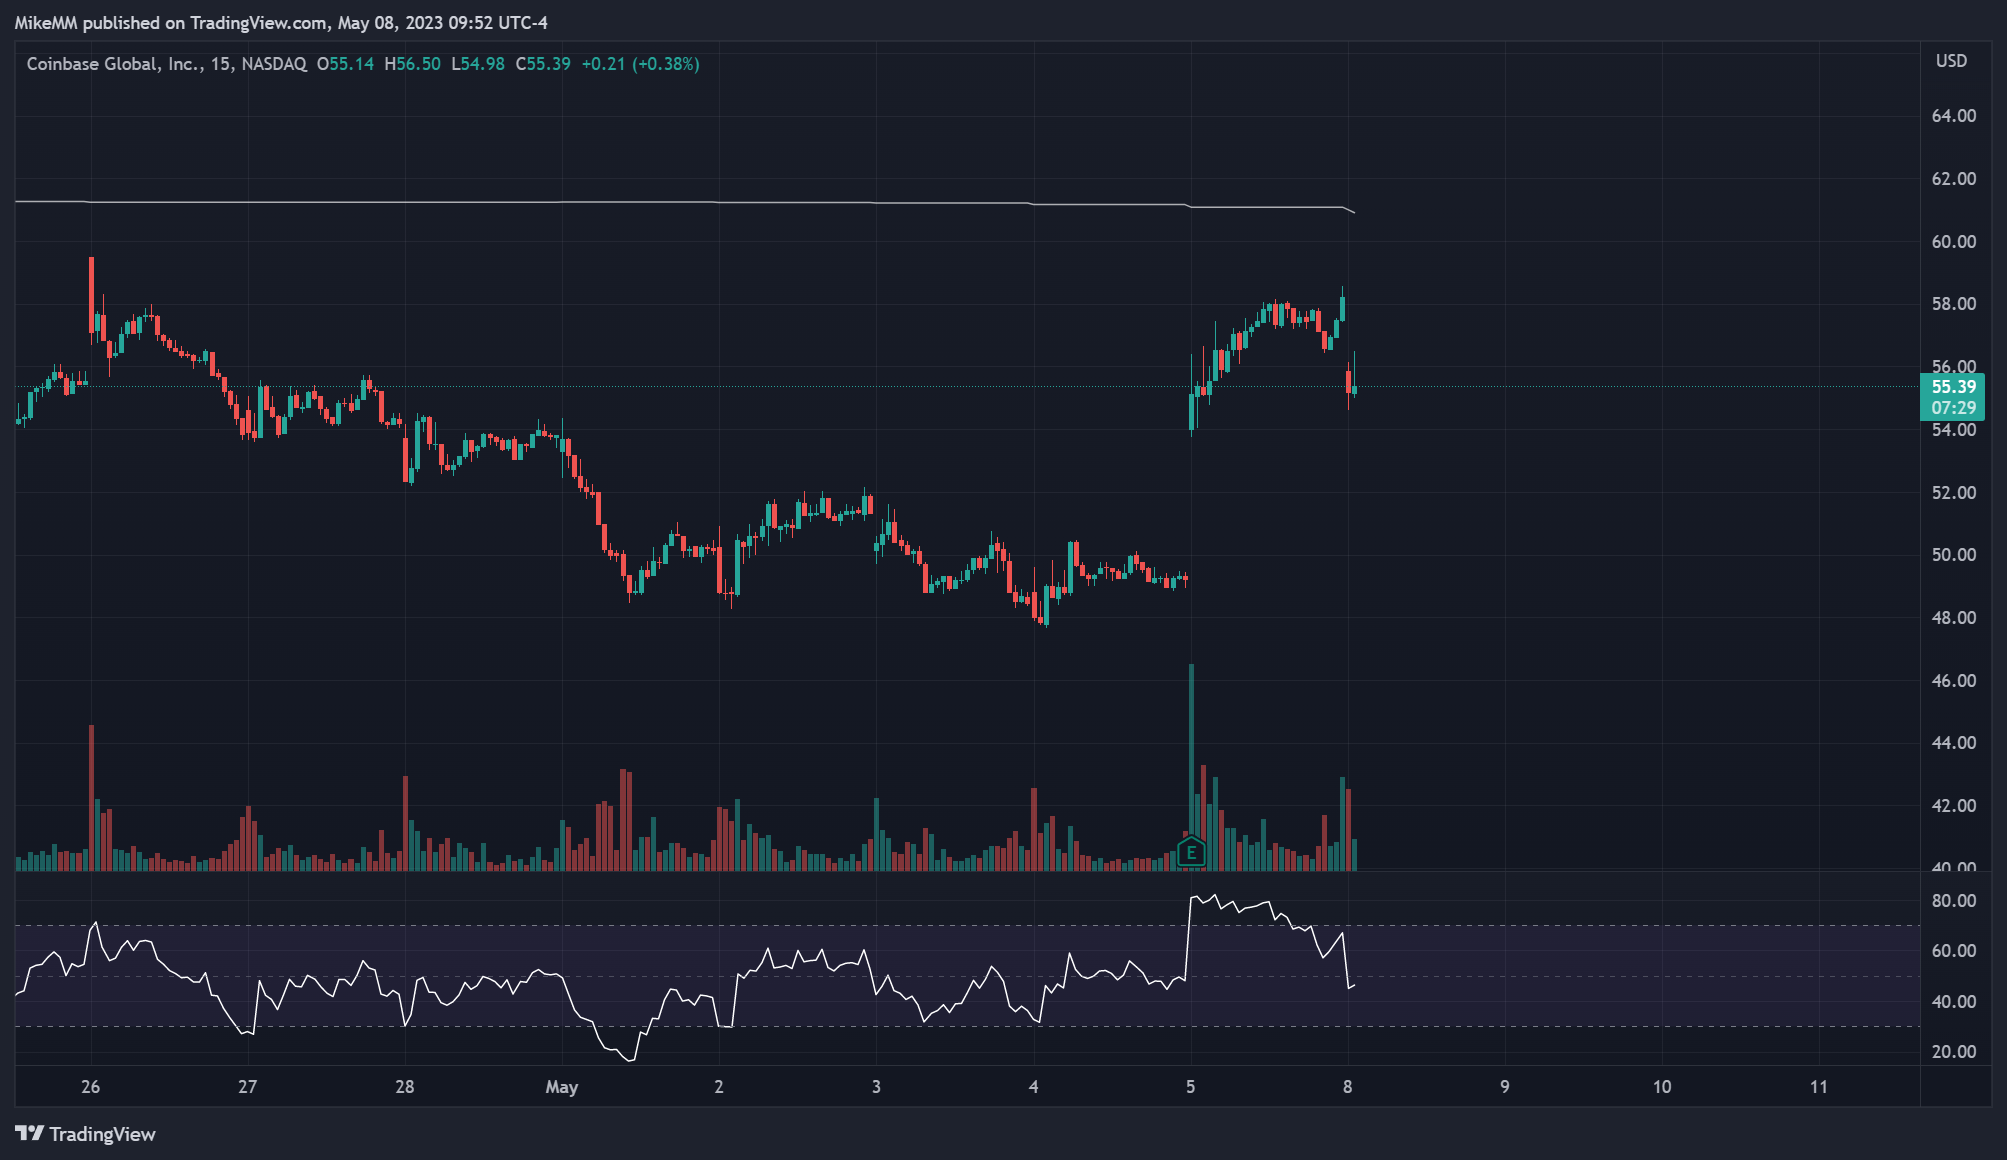The height and width of the screenshot is (1160, 2007).
Task: Click the earnings E marker icon
Action: [x=1191, y=852]
